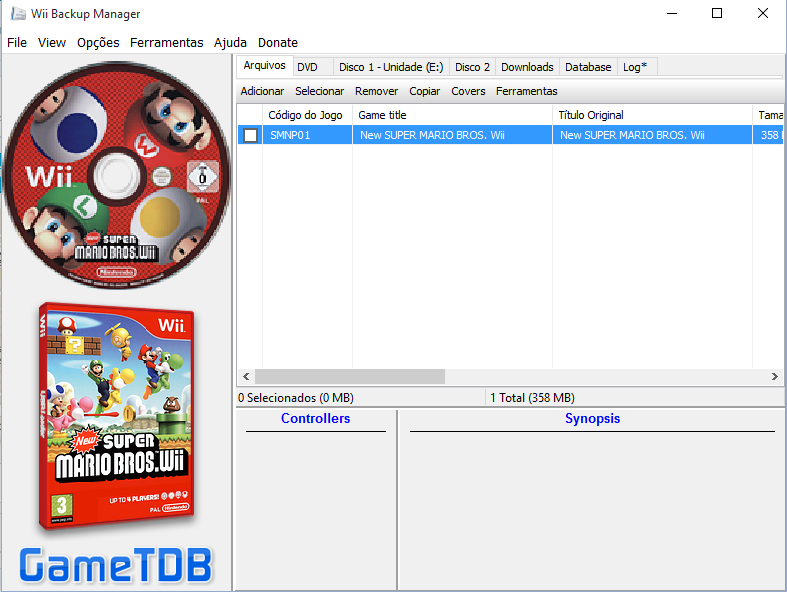Open the Selecionar dropdown menu

[x=319, y=91]
